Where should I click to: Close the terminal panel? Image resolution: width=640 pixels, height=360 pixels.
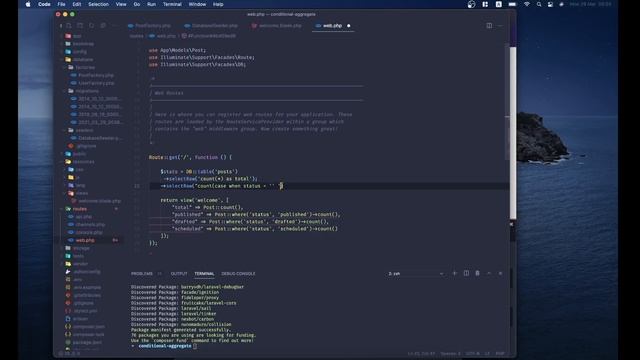click(500, 273)
